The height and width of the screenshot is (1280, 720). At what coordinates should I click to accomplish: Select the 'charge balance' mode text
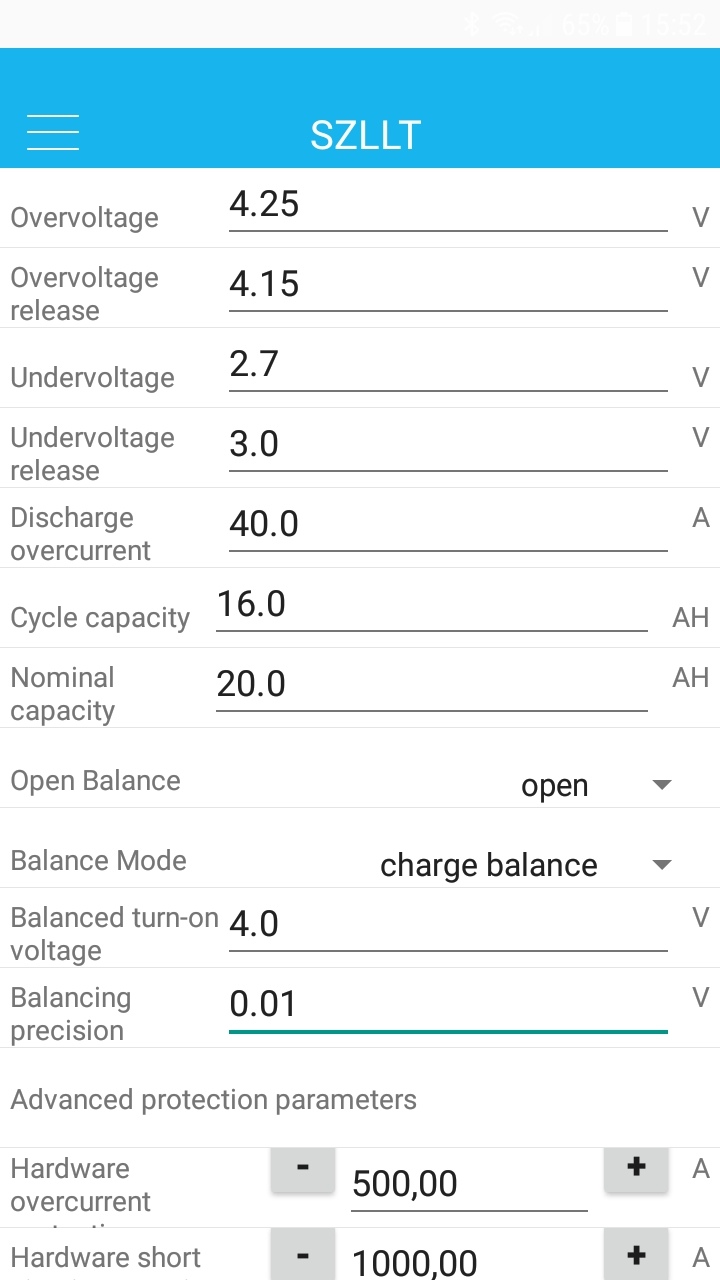click(x=489, y=866)
